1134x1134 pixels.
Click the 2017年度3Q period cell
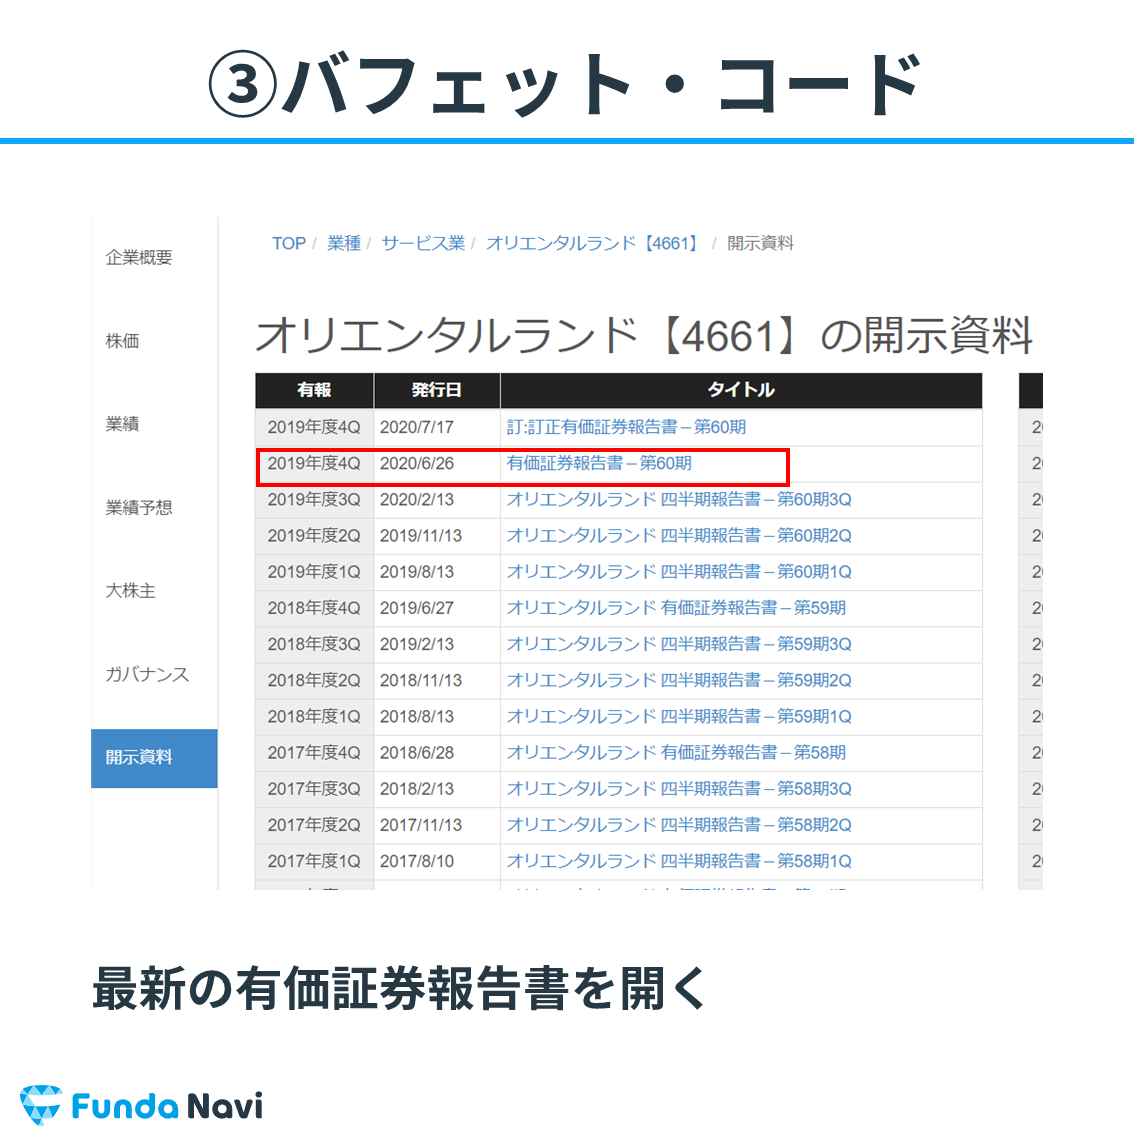(314, 789)
